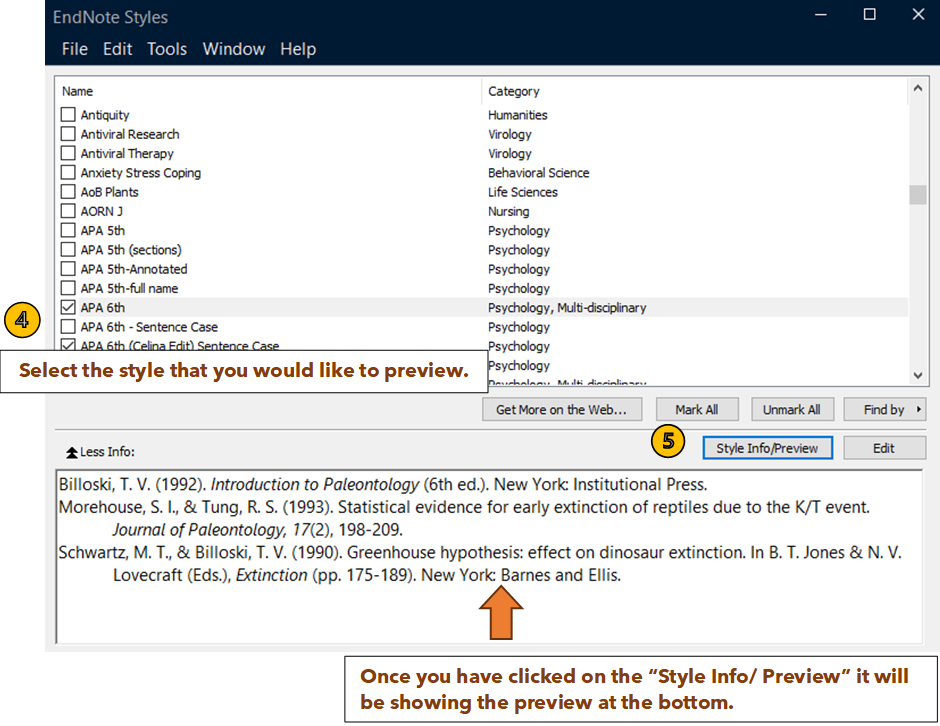This screenshot has height=726, width=940.
Task: Open the Help menu
Action: coord(297,48)
